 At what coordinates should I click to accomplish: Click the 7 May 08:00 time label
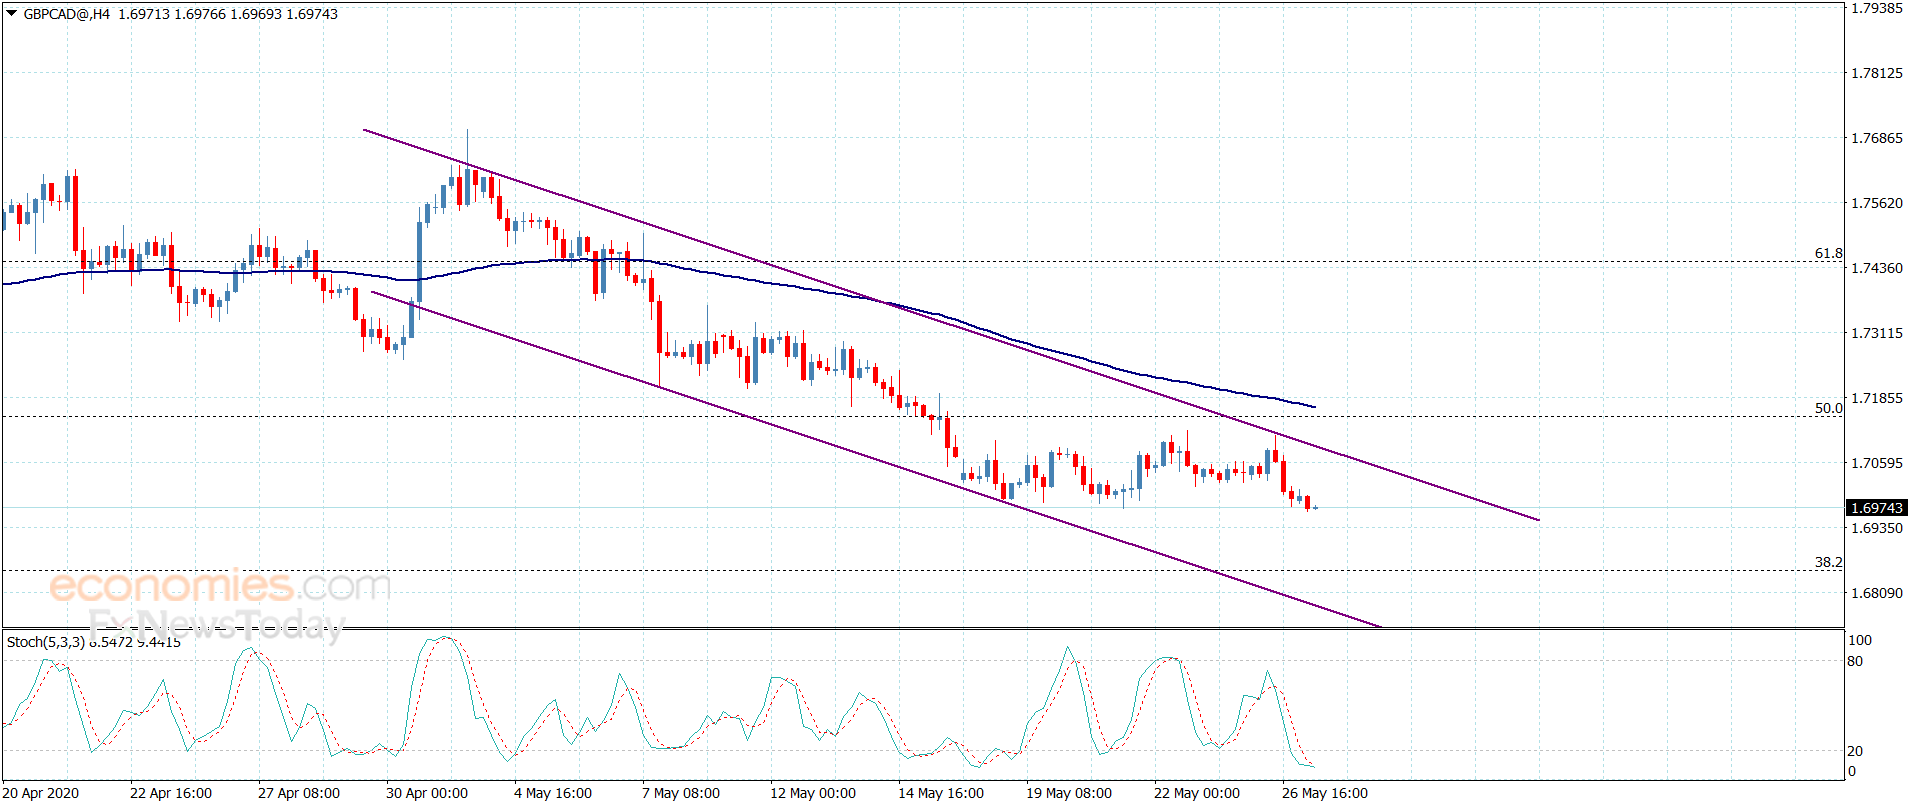[x=680, y=793]
